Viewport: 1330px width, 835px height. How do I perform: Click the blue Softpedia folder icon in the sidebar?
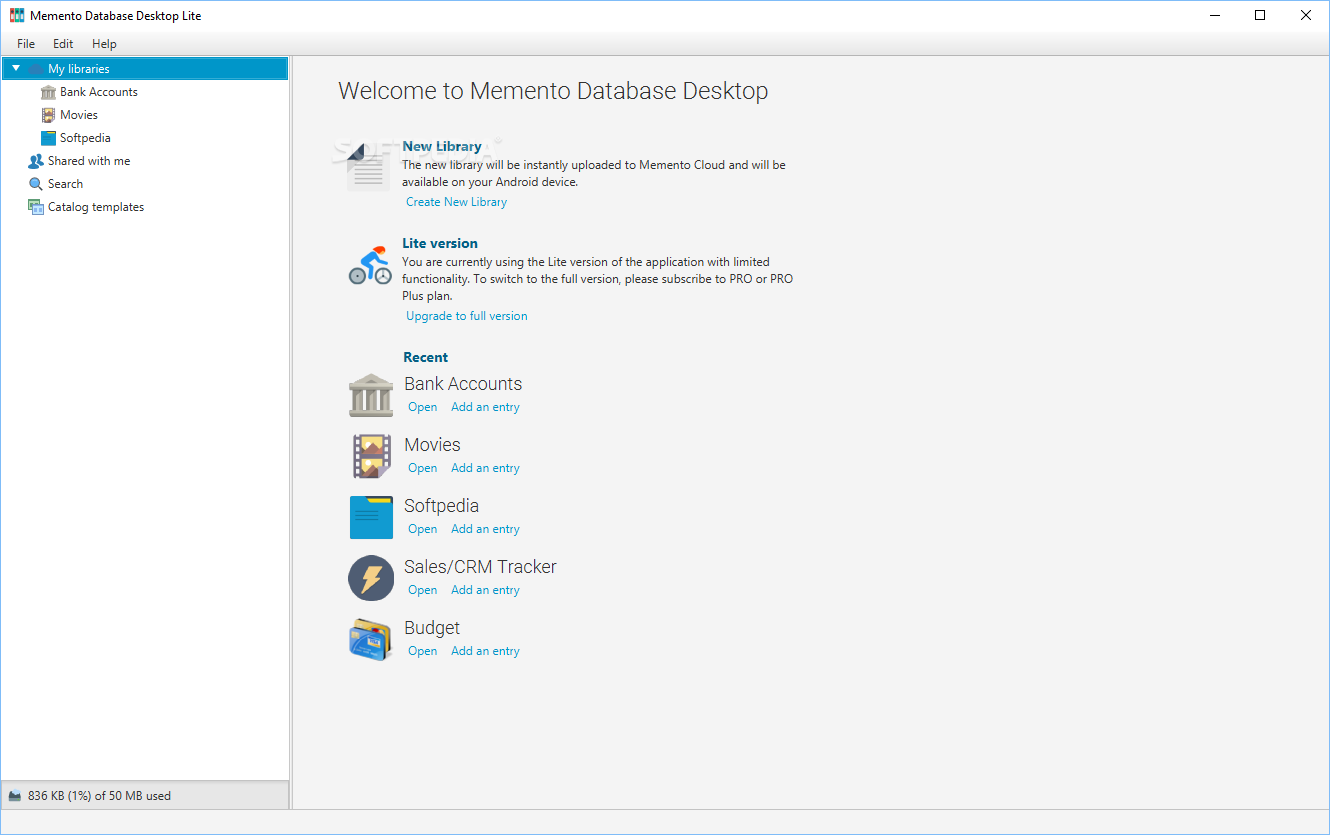pyautogui.click(x=48, y=138)
